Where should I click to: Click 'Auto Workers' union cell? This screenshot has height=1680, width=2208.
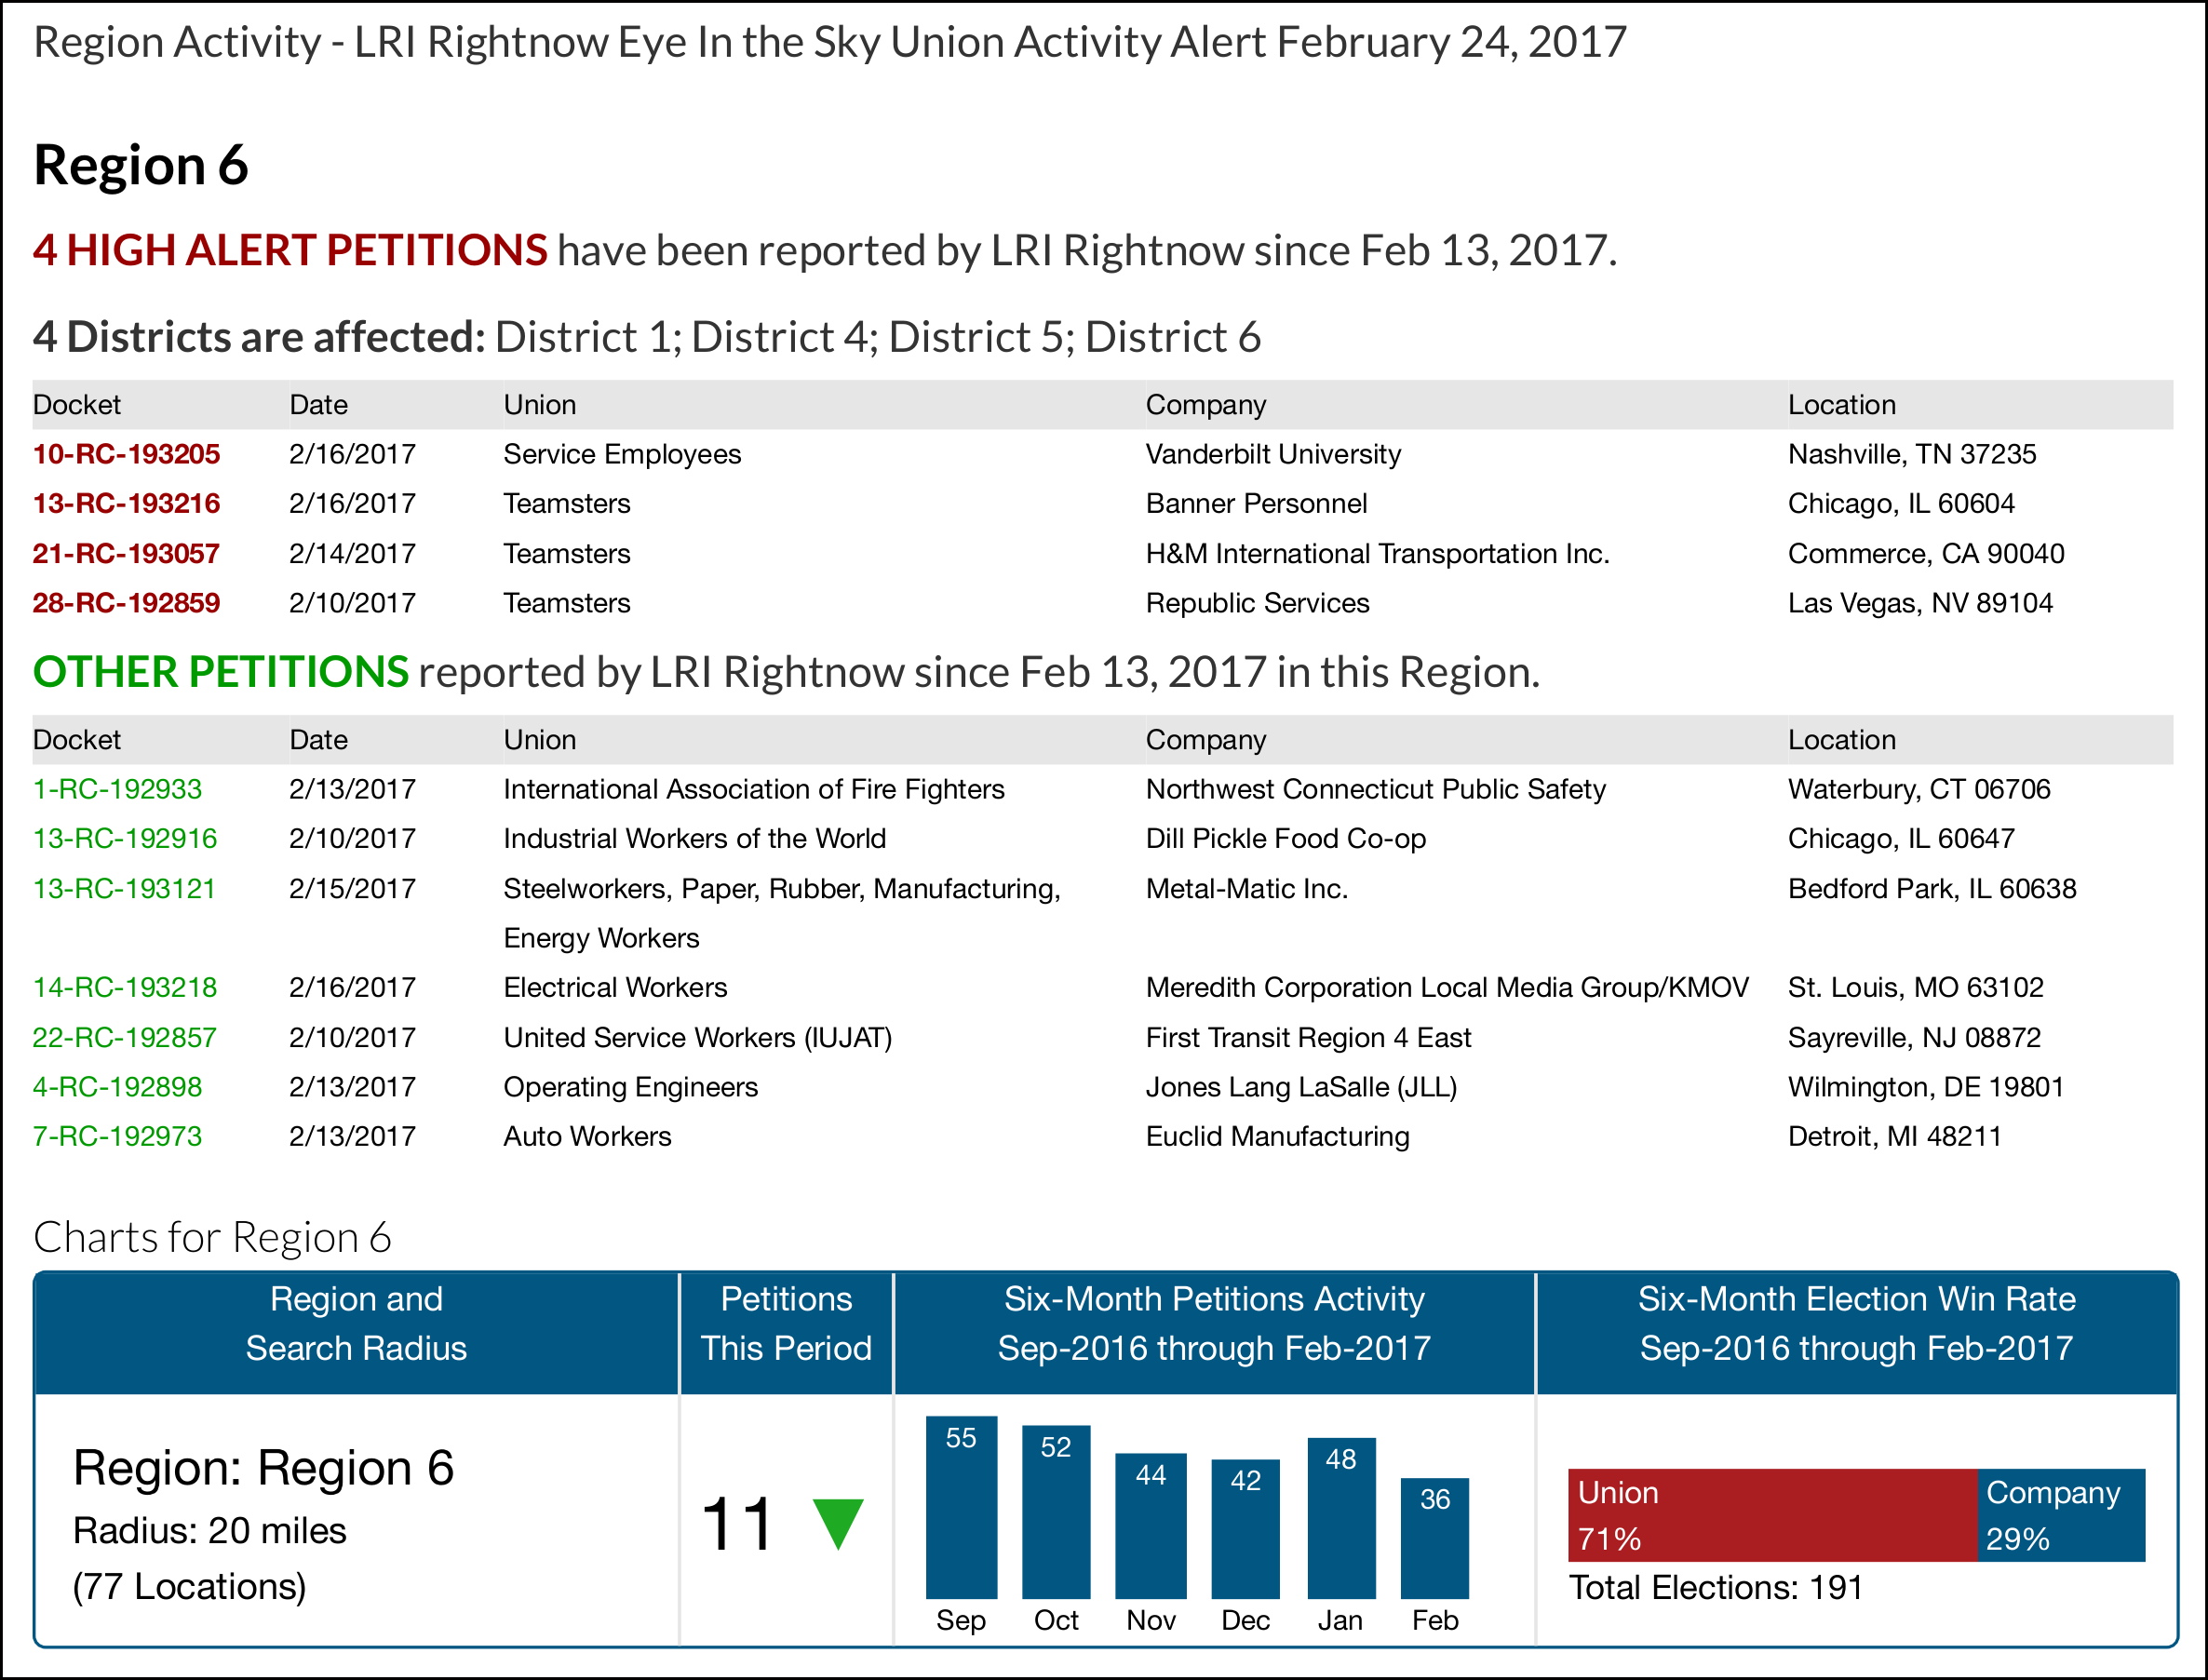click(x=587, y=1136)
